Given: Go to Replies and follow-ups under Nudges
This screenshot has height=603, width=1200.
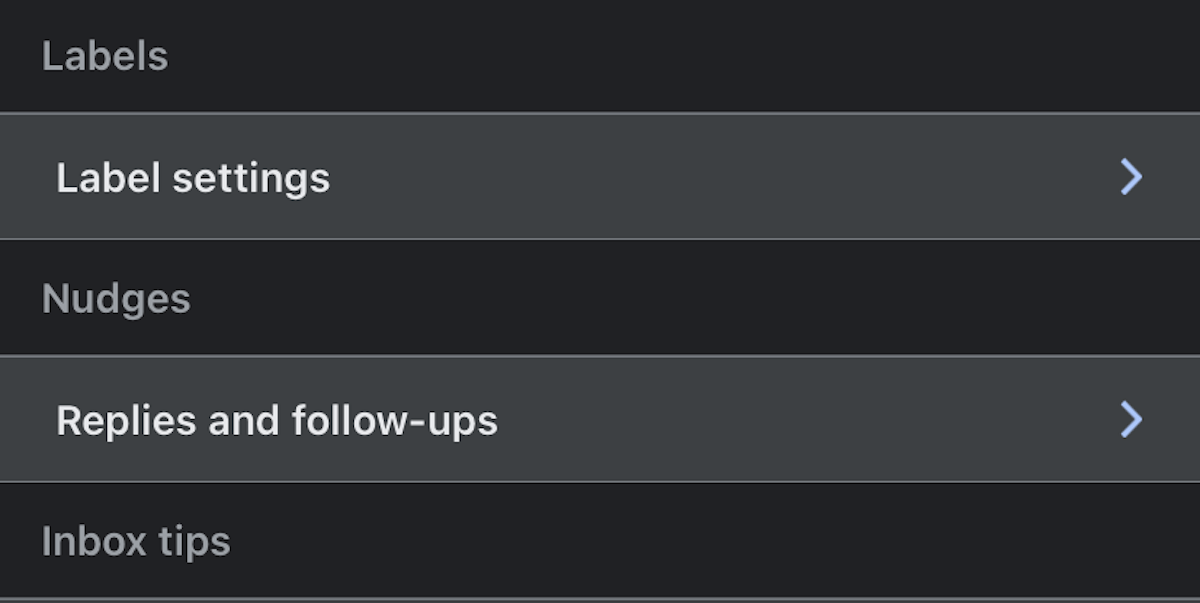Looking at the screenshot, I should tap(277, 421).
